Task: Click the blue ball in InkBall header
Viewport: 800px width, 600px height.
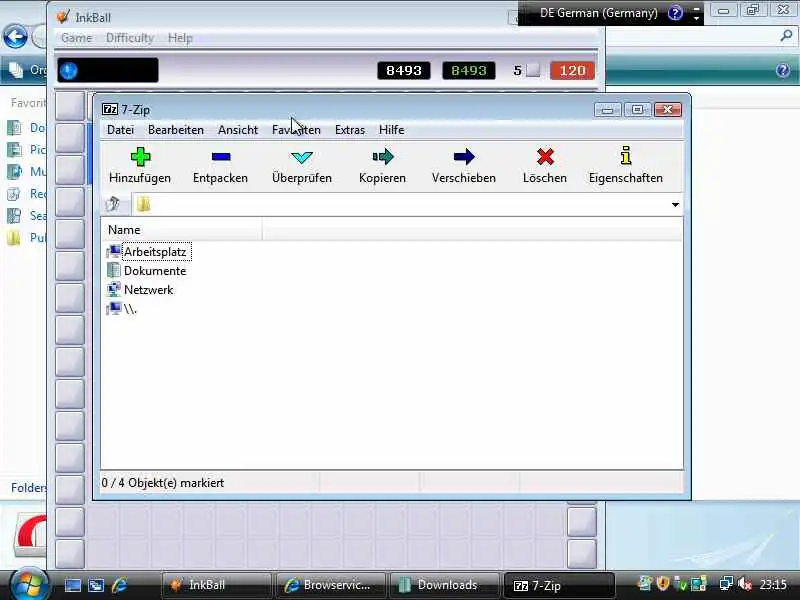Action: [68, 70]
